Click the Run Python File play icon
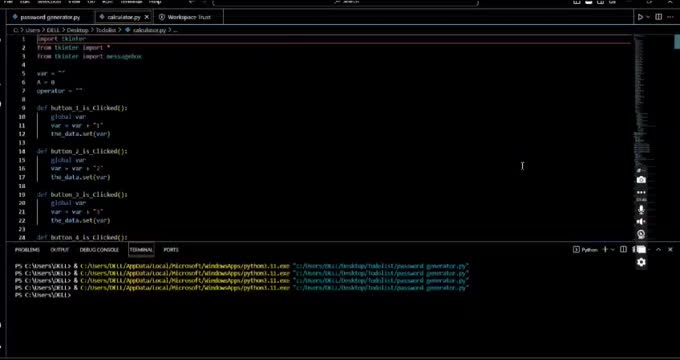 (x=640, y=17)
